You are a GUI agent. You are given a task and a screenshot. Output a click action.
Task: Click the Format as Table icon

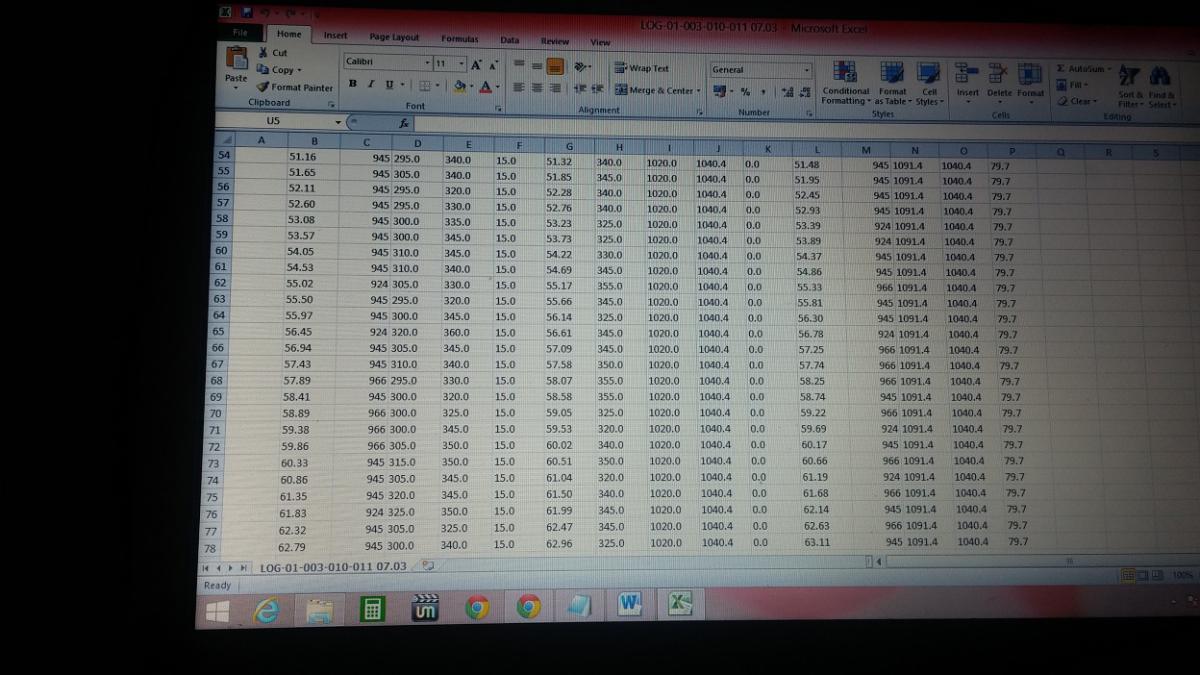(x=891, y=73)
